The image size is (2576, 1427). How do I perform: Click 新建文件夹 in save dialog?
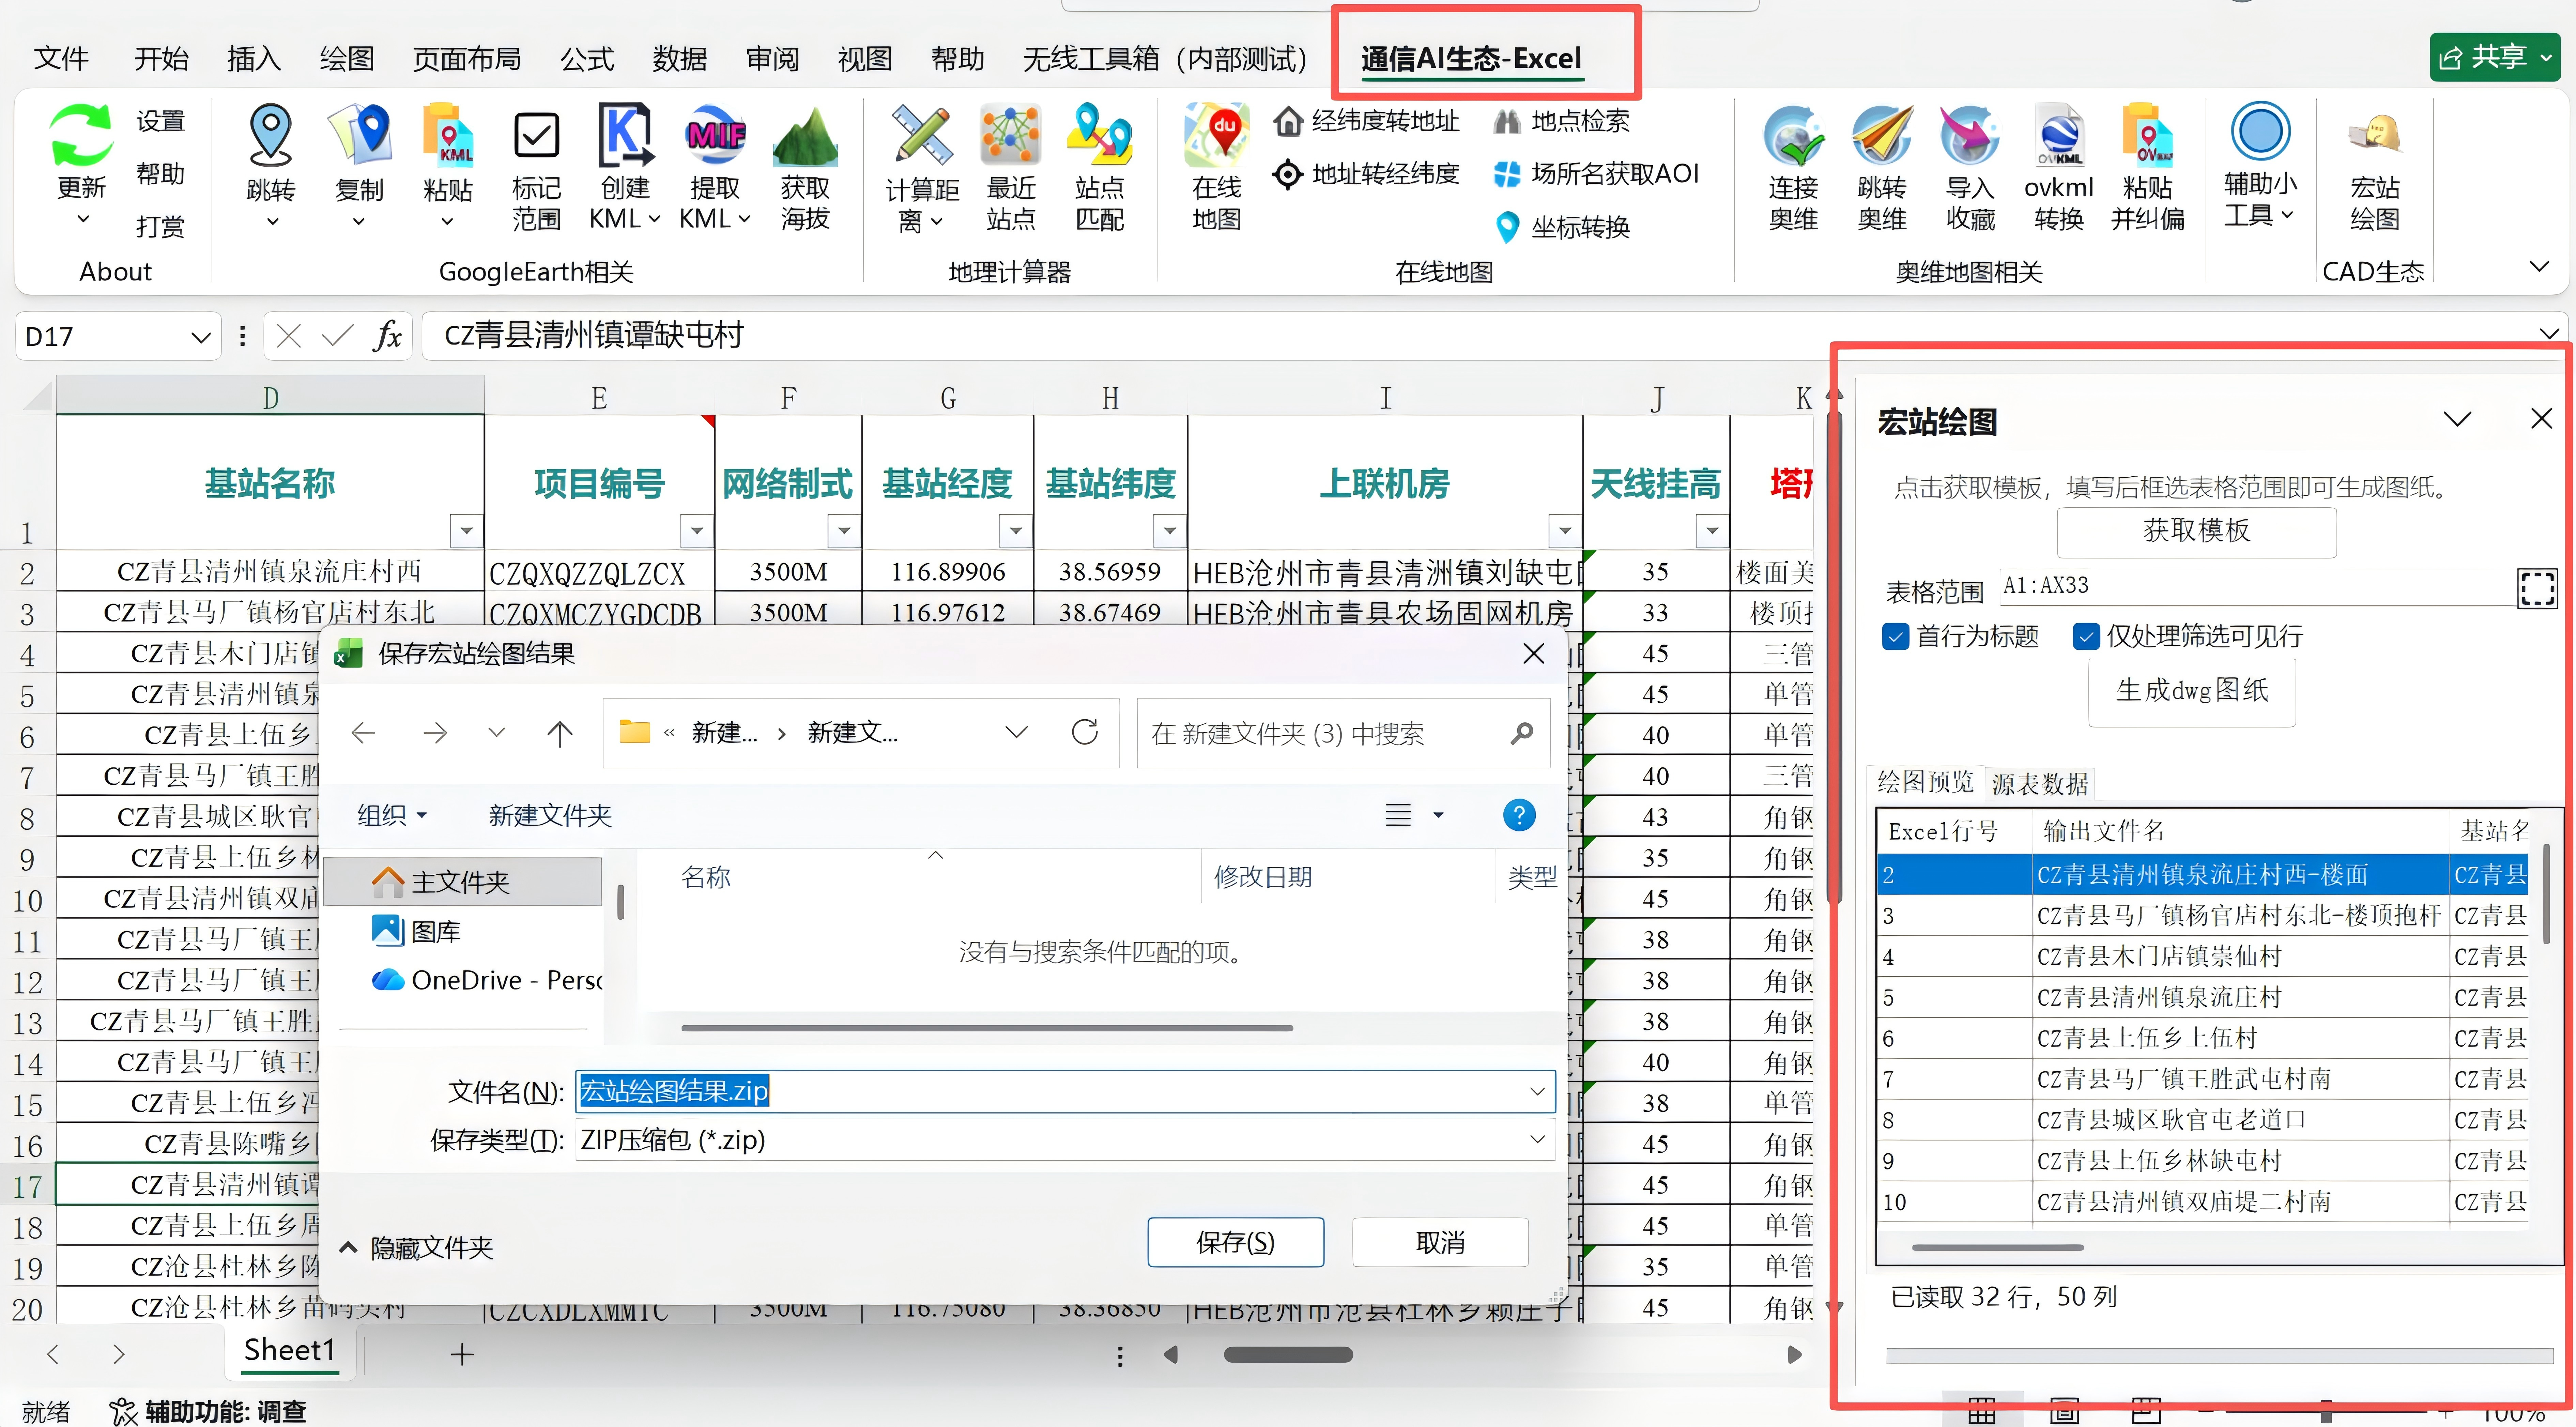550,816
